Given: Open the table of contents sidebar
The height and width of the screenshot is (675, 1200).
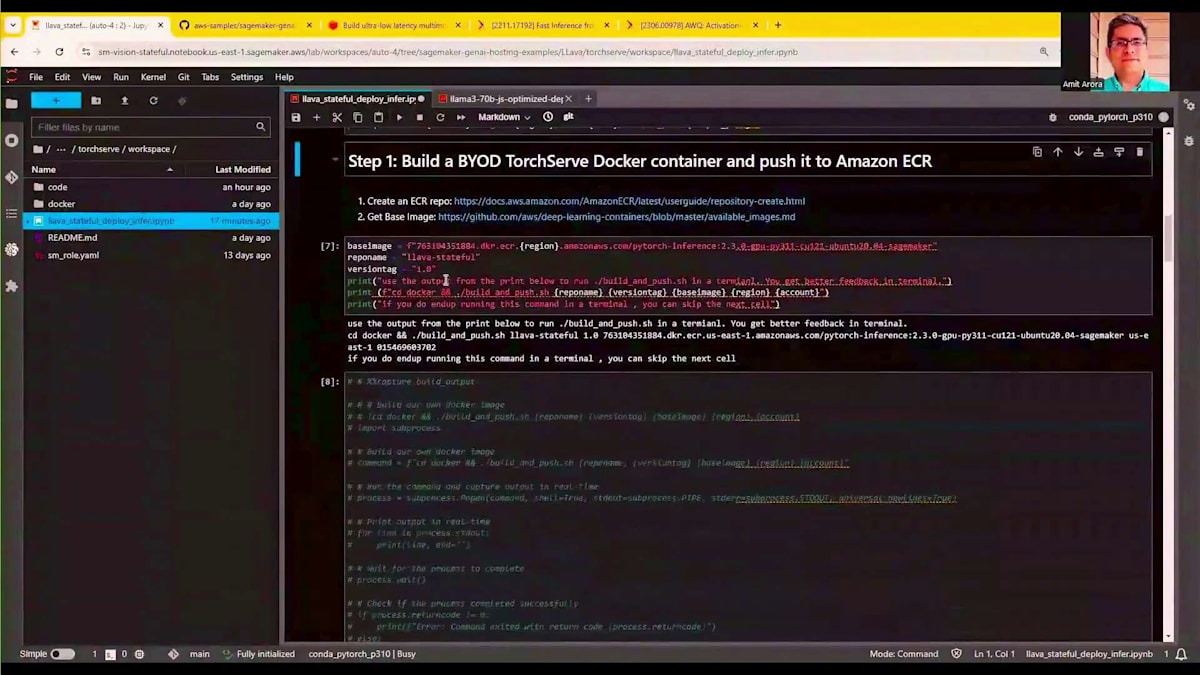Looking at the screenshot, I should pos(12,213).
